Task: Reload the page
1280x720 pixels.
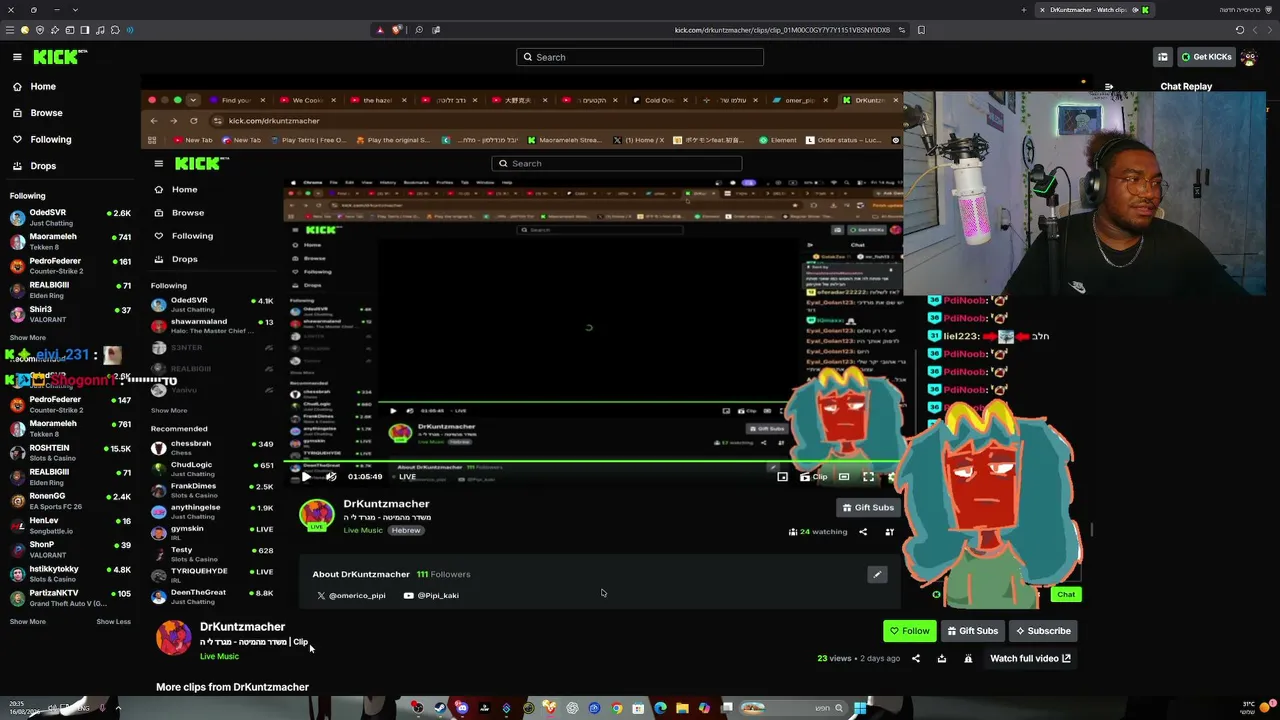Action: [1240, 30]
